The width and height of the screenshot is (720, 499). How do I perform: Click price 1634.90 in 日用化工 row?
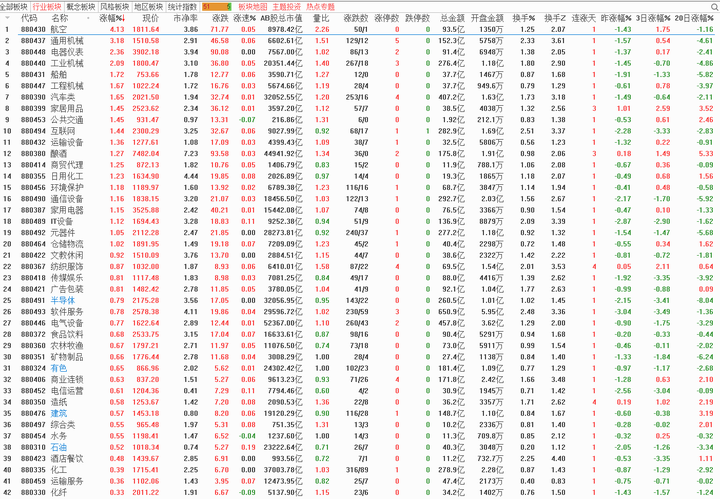click(x=146, y=176)
